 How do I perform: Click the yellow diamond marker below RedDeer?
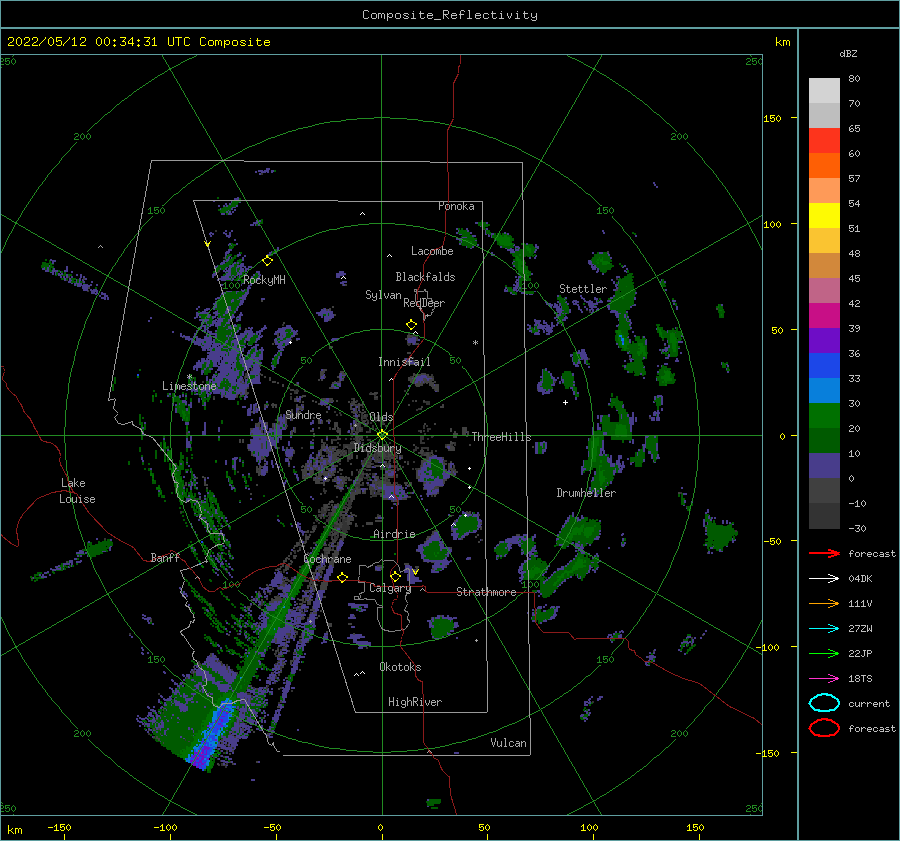coord(412,325)
